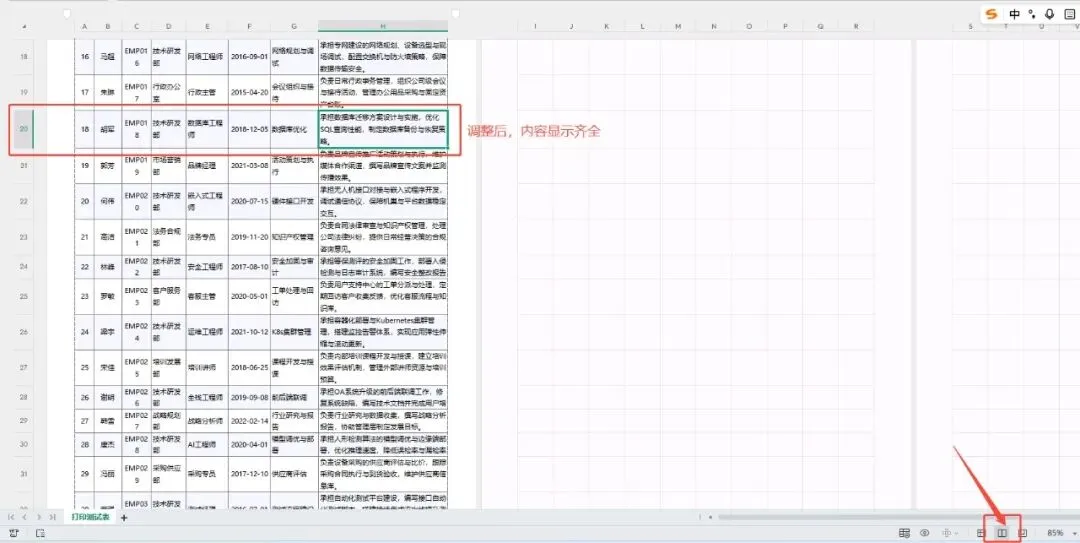Select column B header
This screenshot has width=1080, height=543.
107,26
